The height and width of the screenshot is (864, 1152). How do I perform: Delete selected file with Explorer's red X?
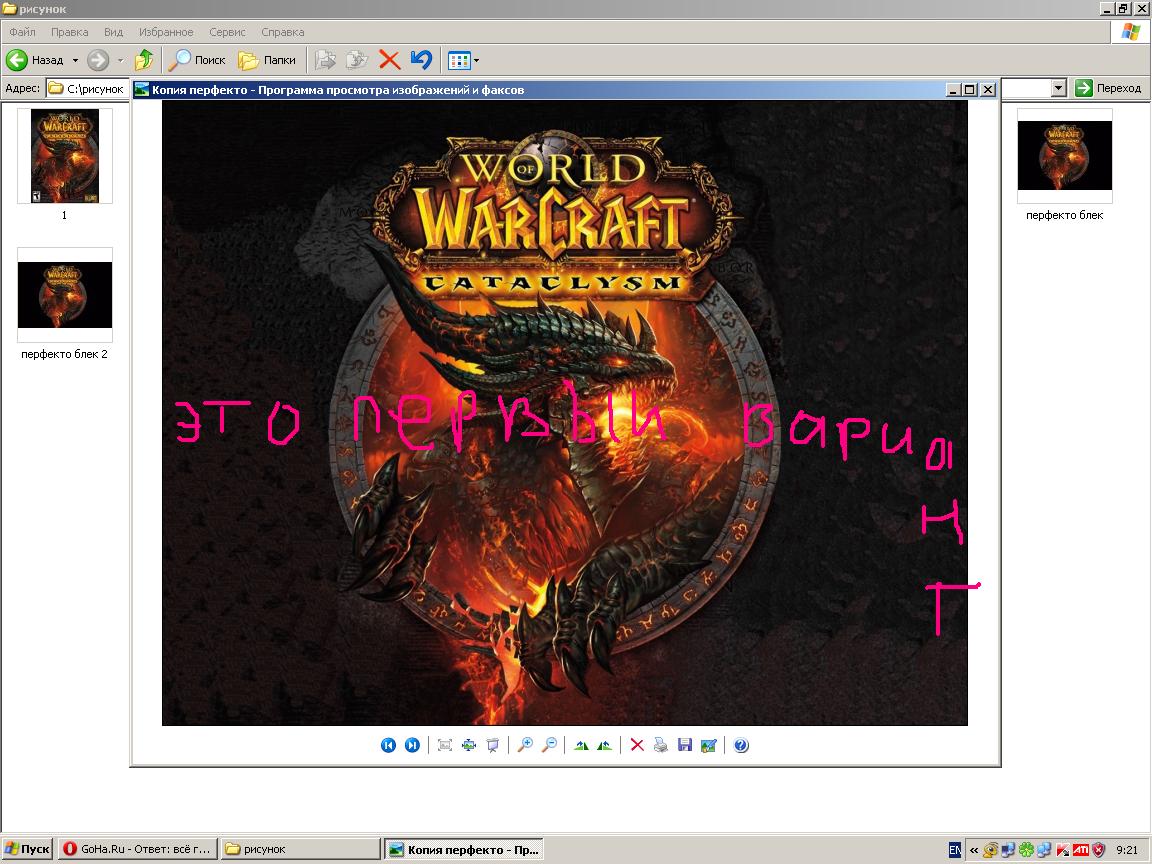click(x=389, y=60)
